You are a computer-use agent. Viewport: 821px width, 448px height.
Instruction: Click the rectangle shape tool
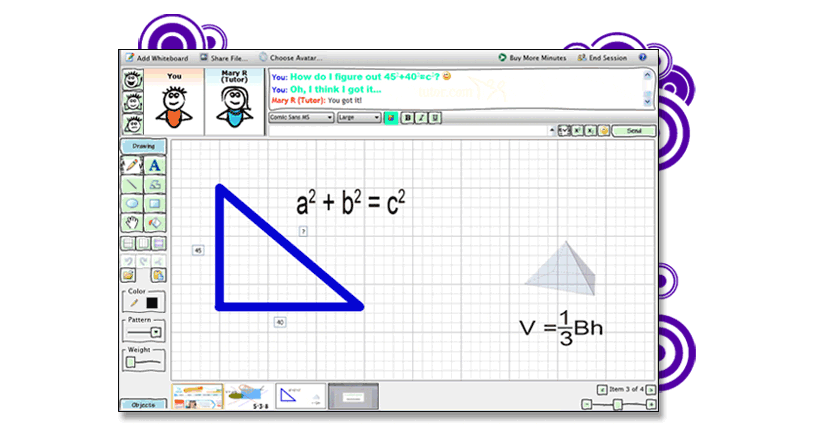click(155, 204)
